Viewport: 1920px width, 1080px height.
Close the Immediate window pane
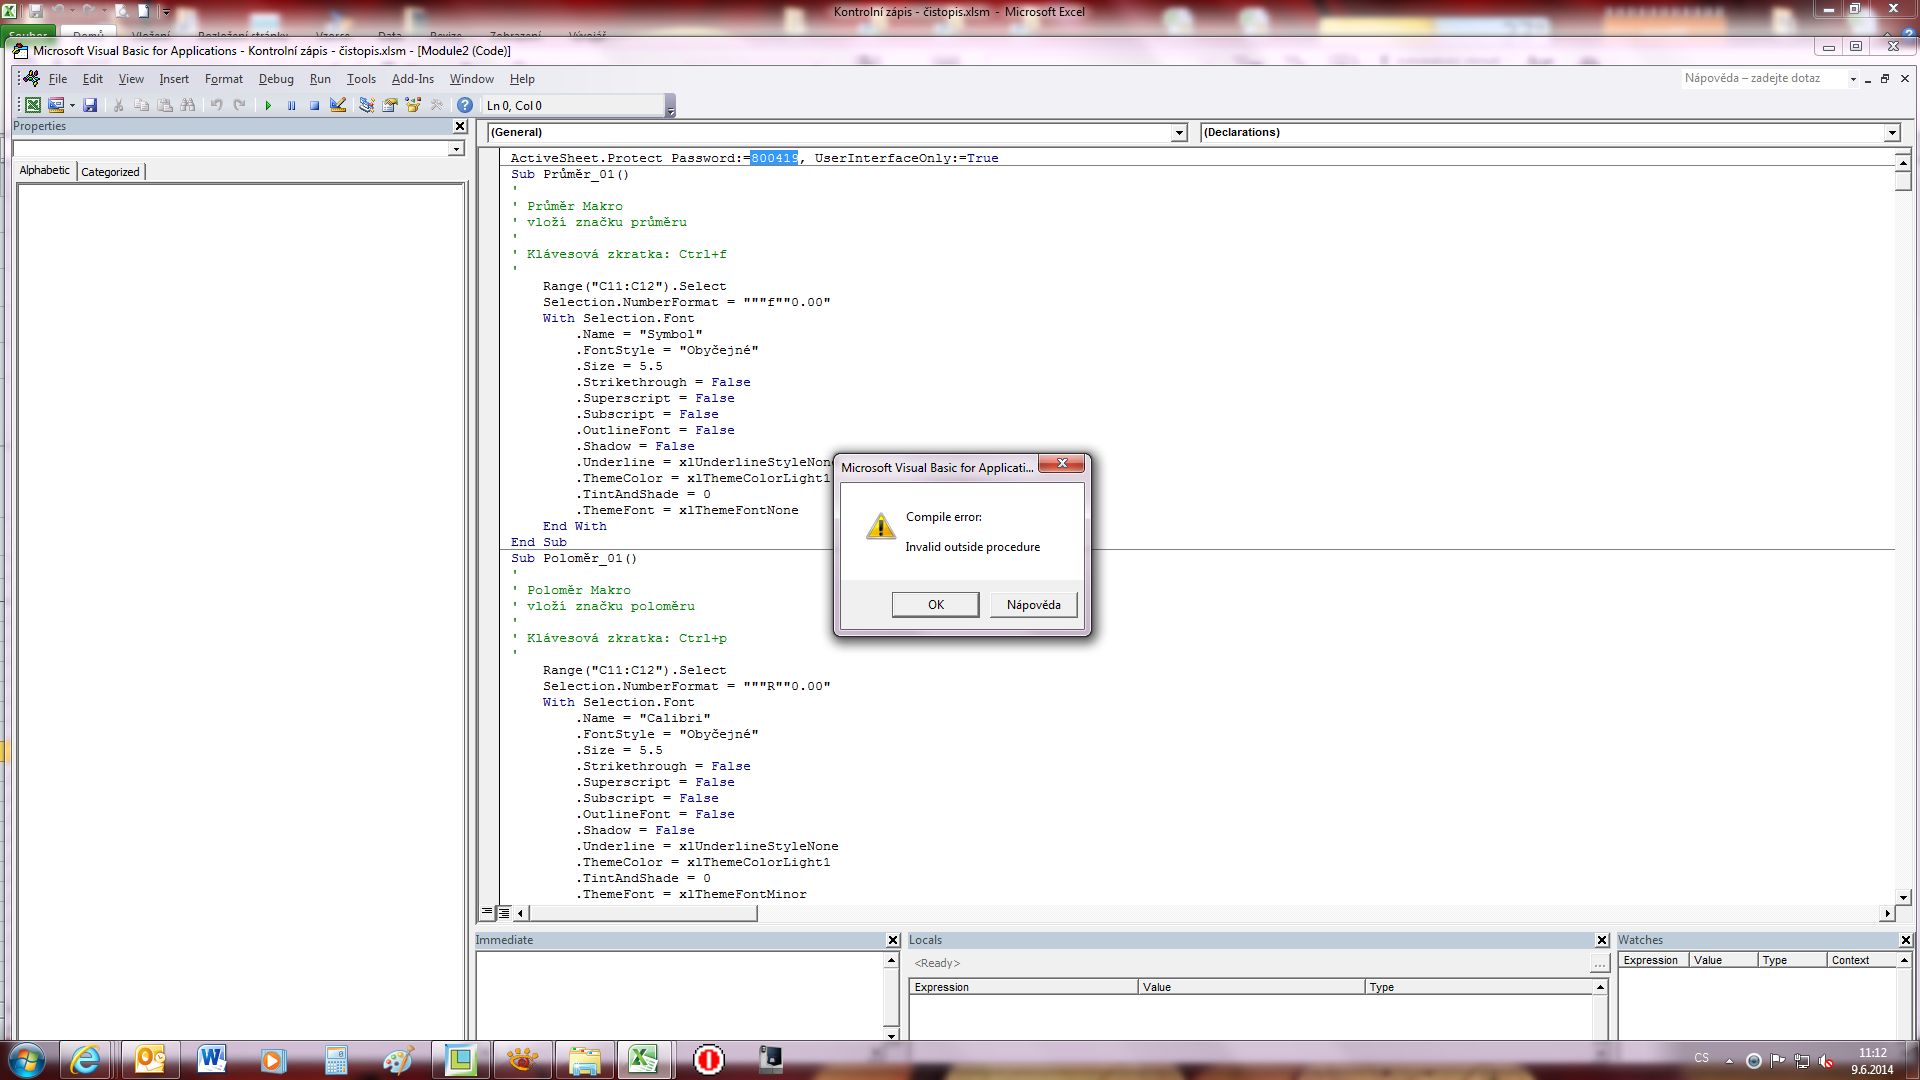coord(893,940)
